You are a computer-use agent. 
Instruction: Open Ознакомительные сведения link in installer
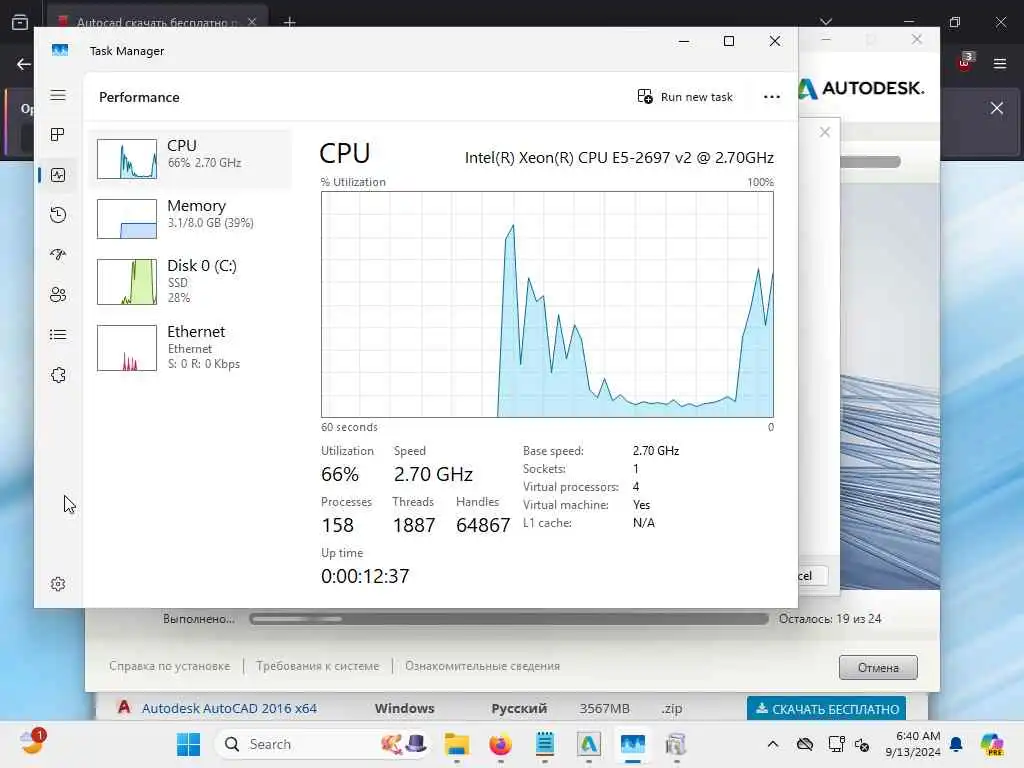483,666
